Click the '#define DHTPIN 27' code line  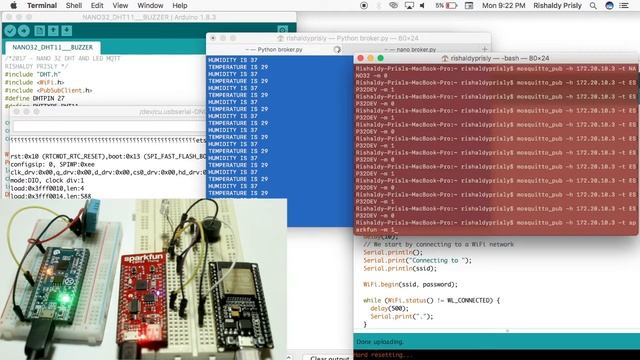click(35, 98)
